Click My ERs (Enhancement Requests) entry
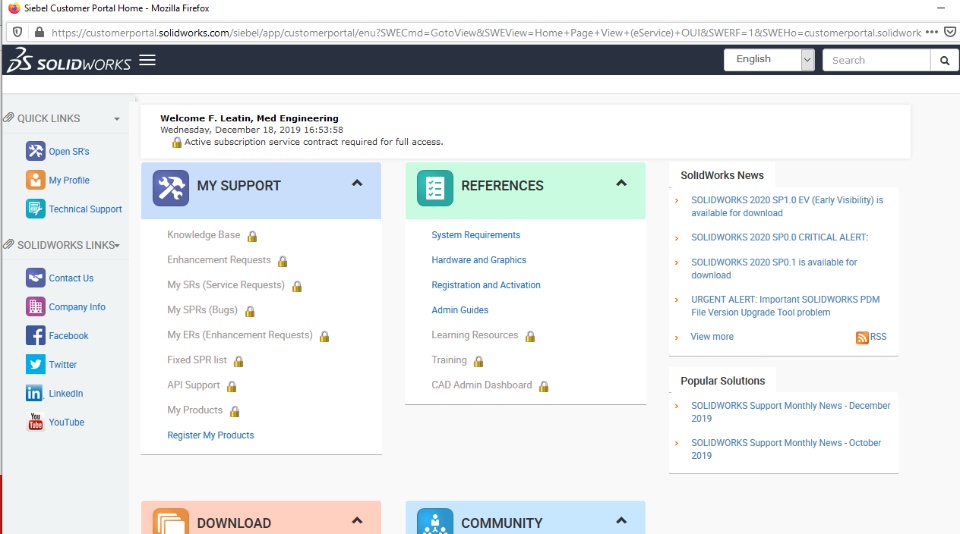Image resolution: width=960 pixels, height=534 pixels. [240, 336]
